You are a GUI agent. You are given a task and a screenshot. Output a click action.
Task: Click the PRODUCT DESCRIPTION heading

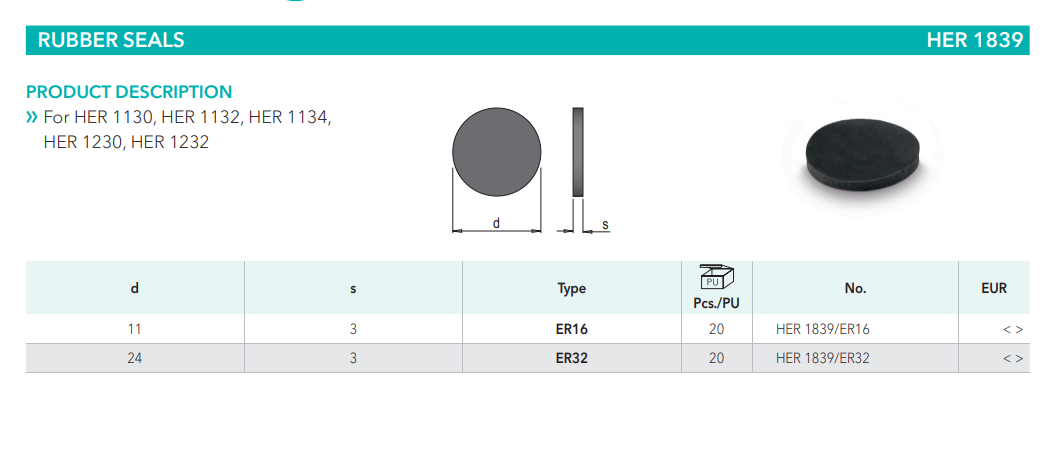[x=129, y=92]
